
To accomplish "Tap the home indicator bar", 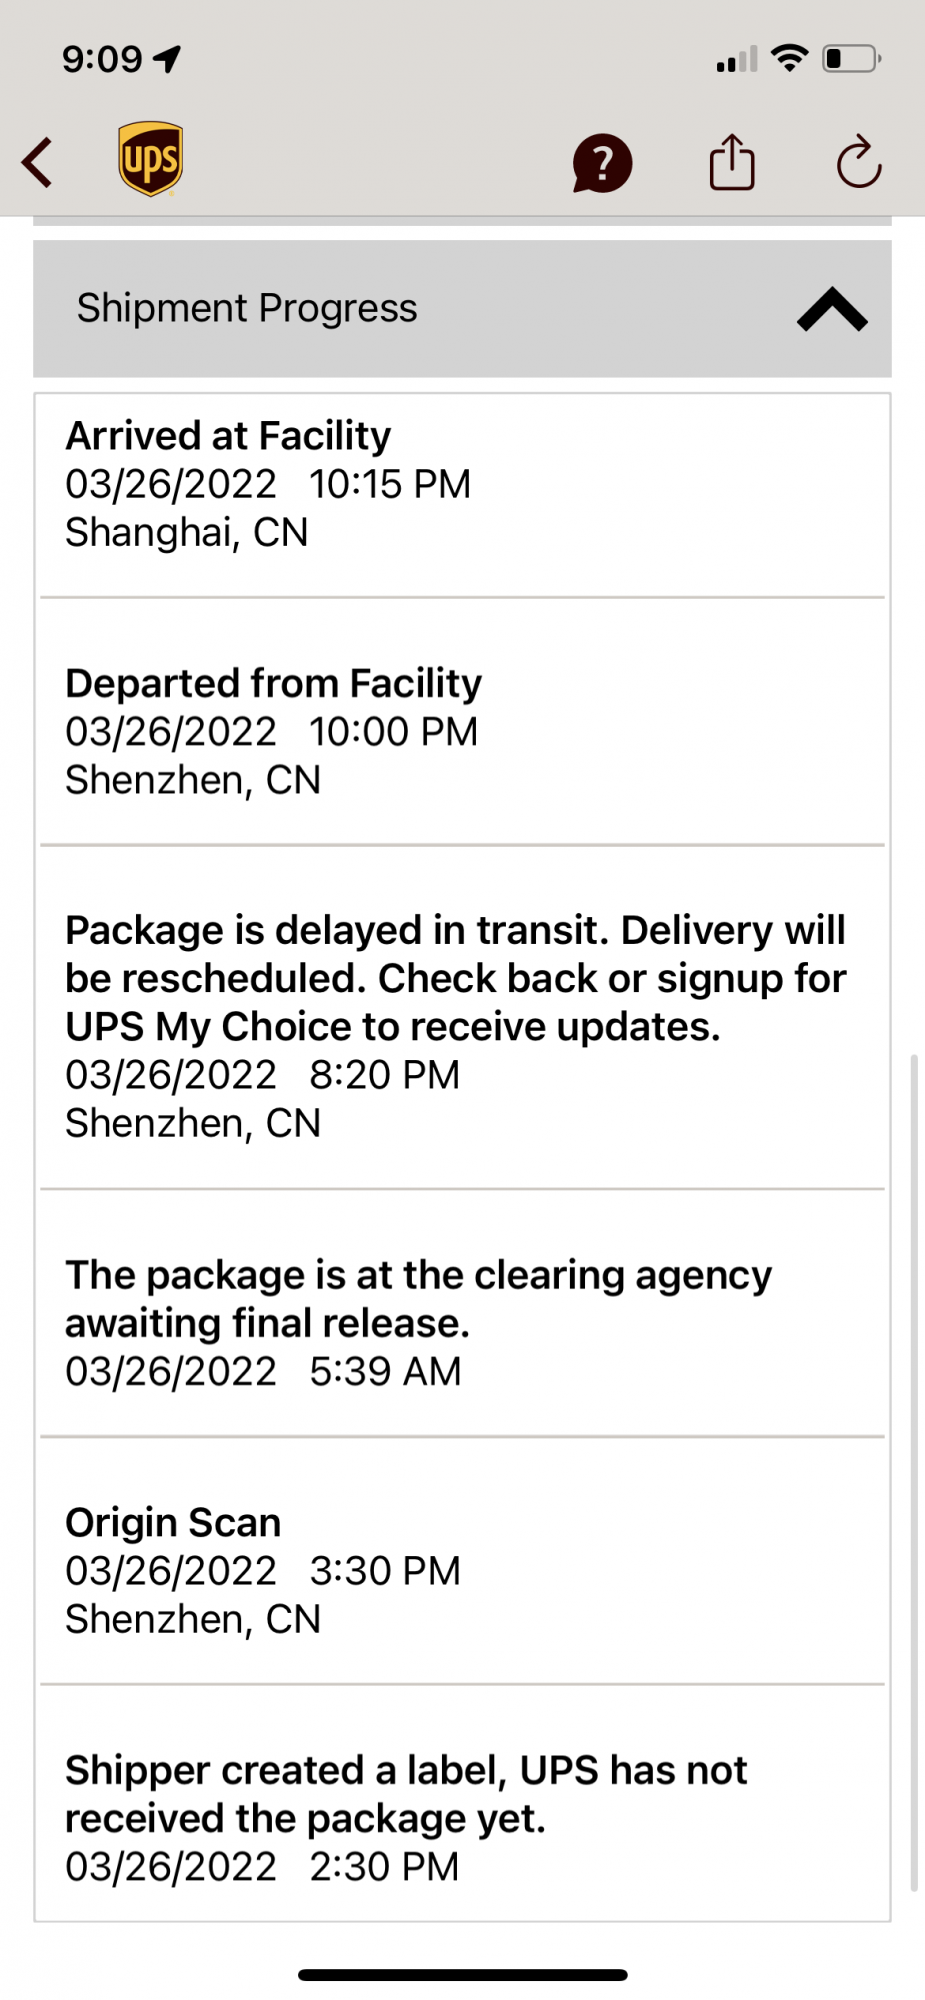I will pos(462,1975).
